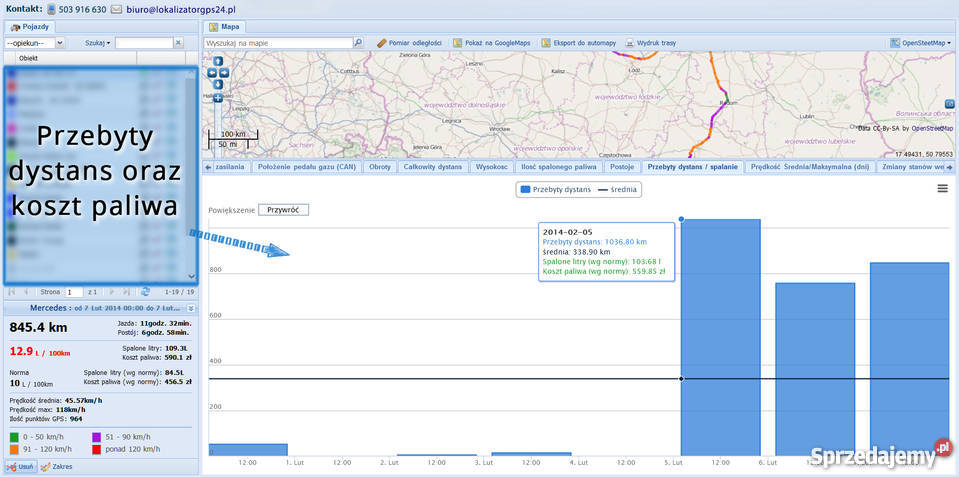The image size is (959, 477).
Task: Open the OpenStreetMap layer dropdown
Action: click(x=920, y=43)
